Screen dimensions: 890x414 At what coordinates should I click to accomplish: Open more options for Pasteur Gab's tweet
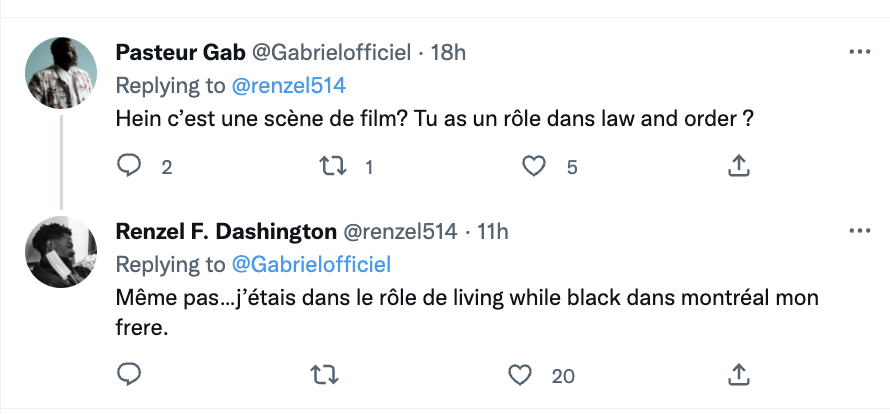pyautogui.click(x=858, y=51)
